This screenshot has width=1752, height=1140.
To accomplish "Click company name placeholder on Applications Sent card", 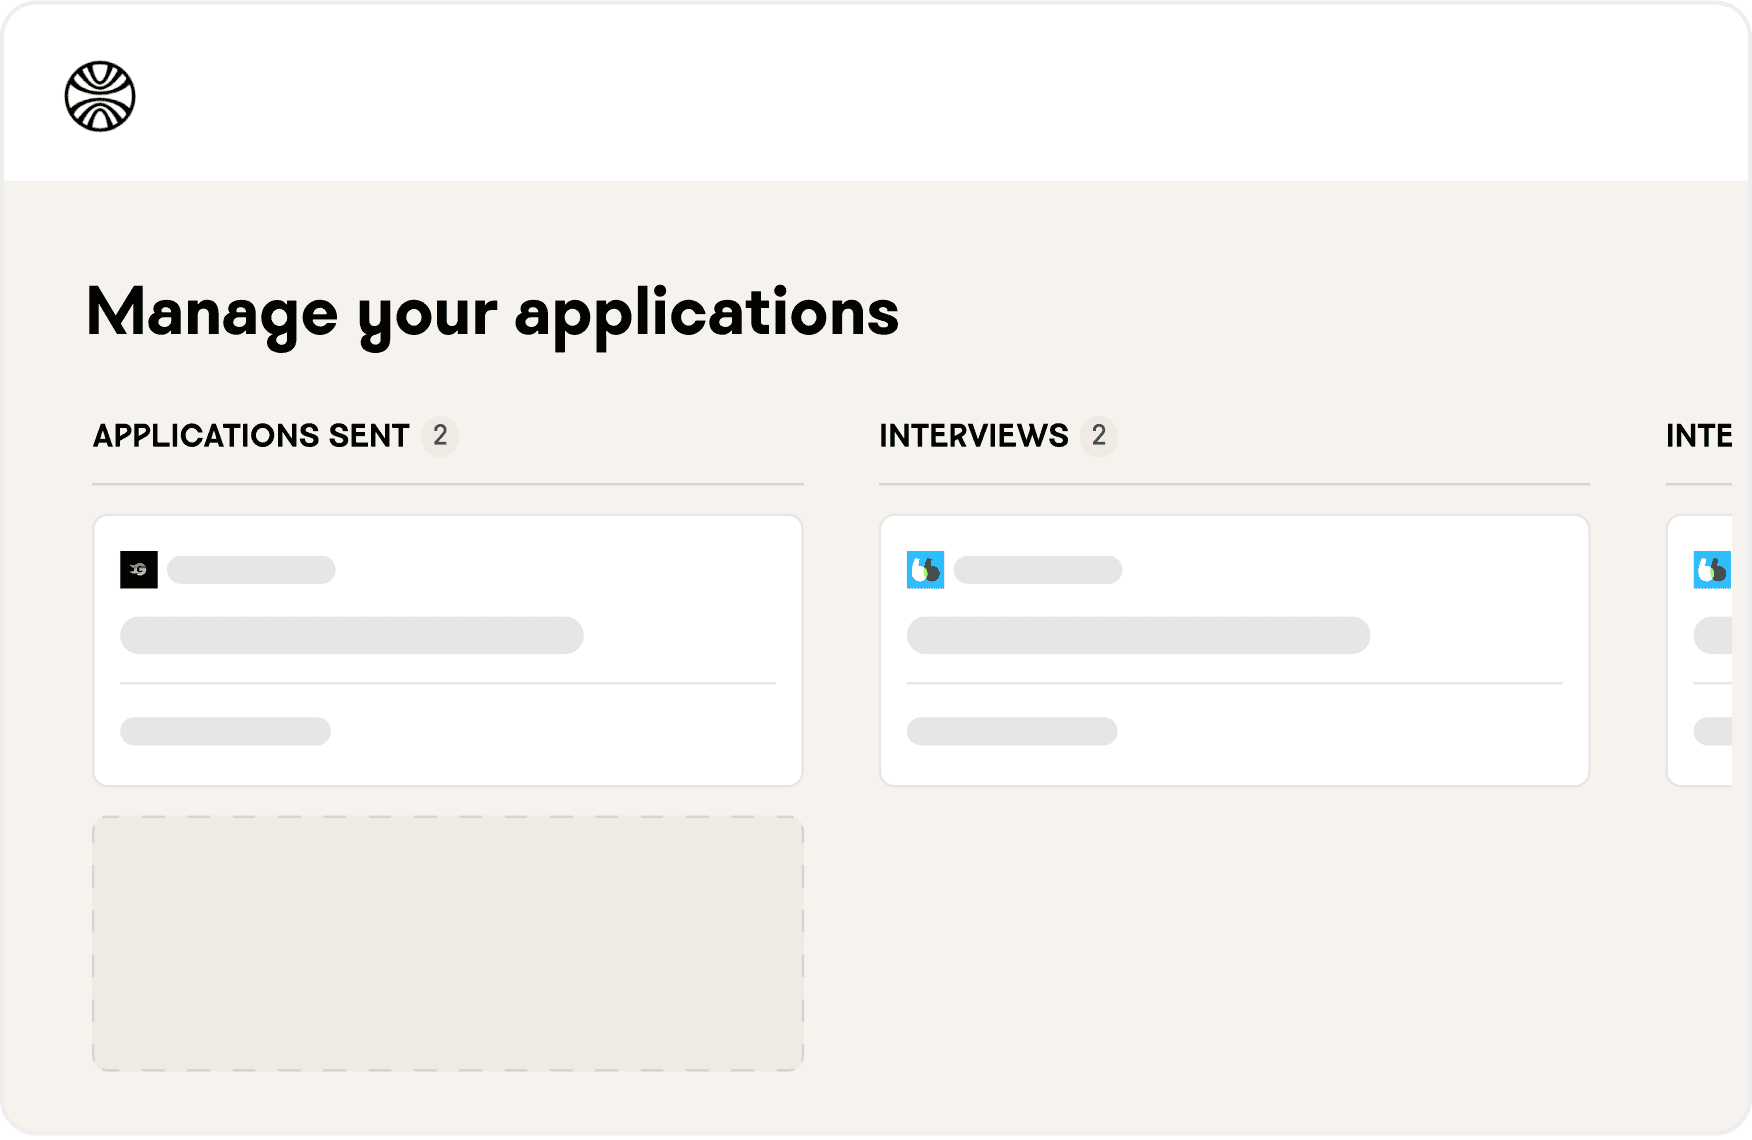I will pyautogui.click(x=251, y=570).
